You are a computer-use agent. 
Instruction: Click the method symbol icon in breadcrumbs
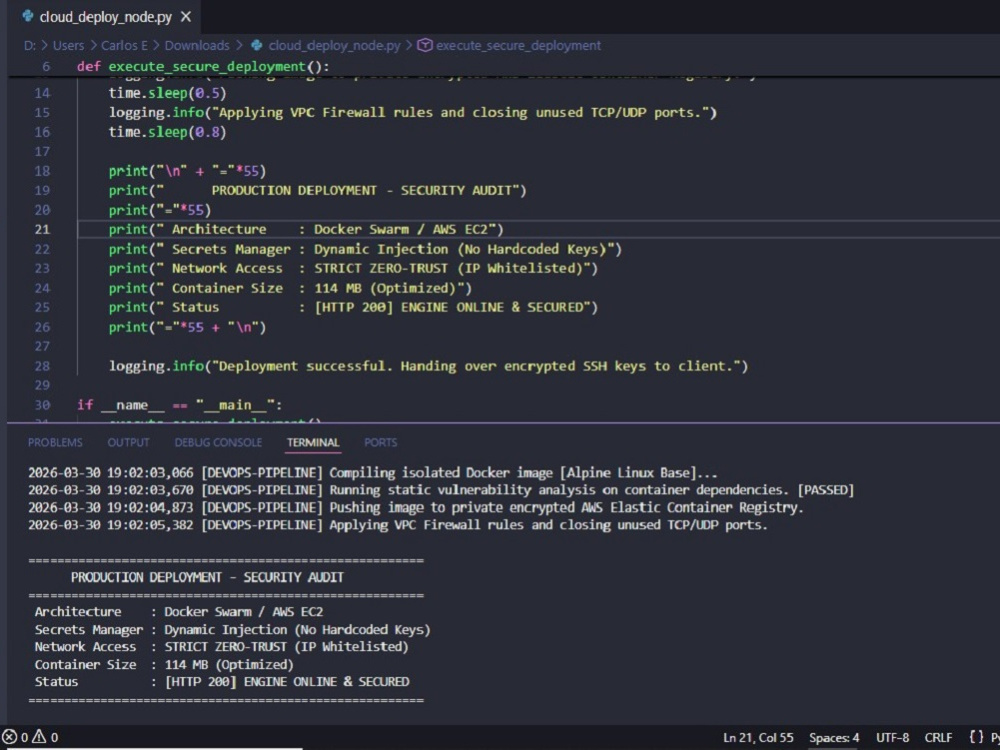(x=425, y=45)
